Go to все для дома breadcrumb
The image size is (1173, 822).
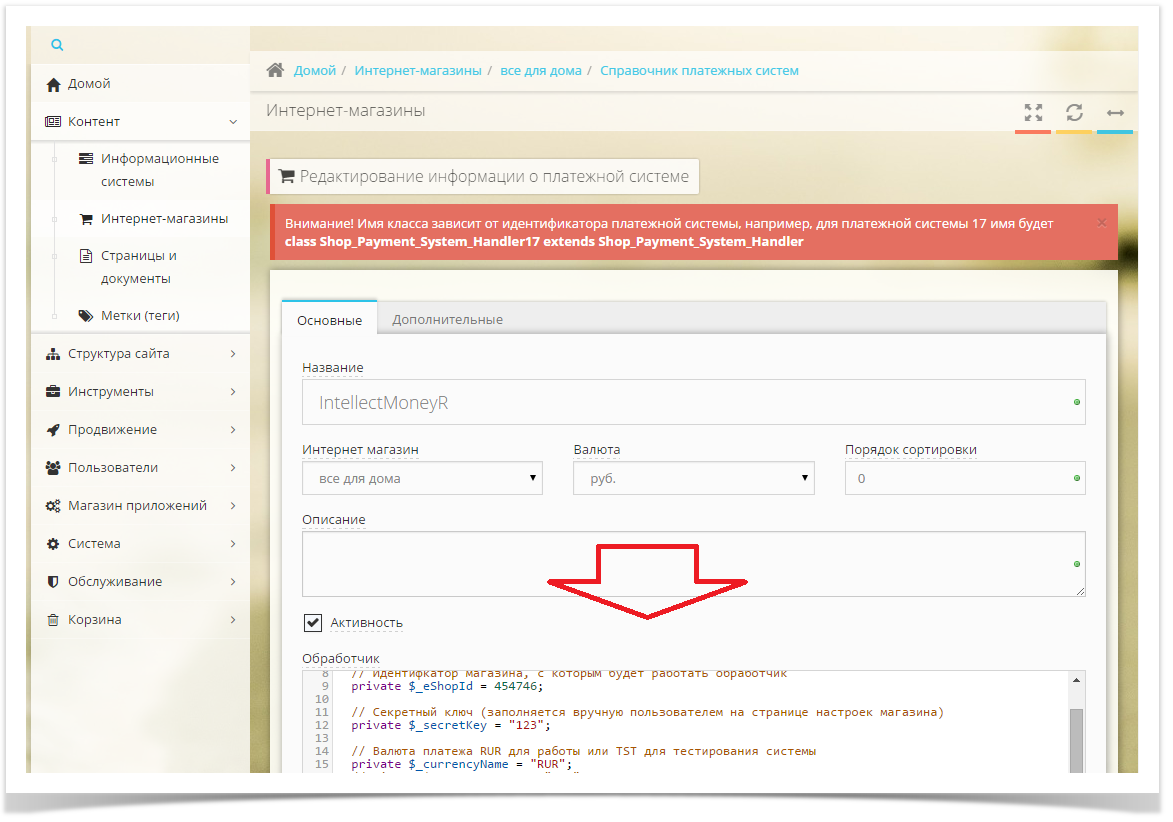point(540,71)
